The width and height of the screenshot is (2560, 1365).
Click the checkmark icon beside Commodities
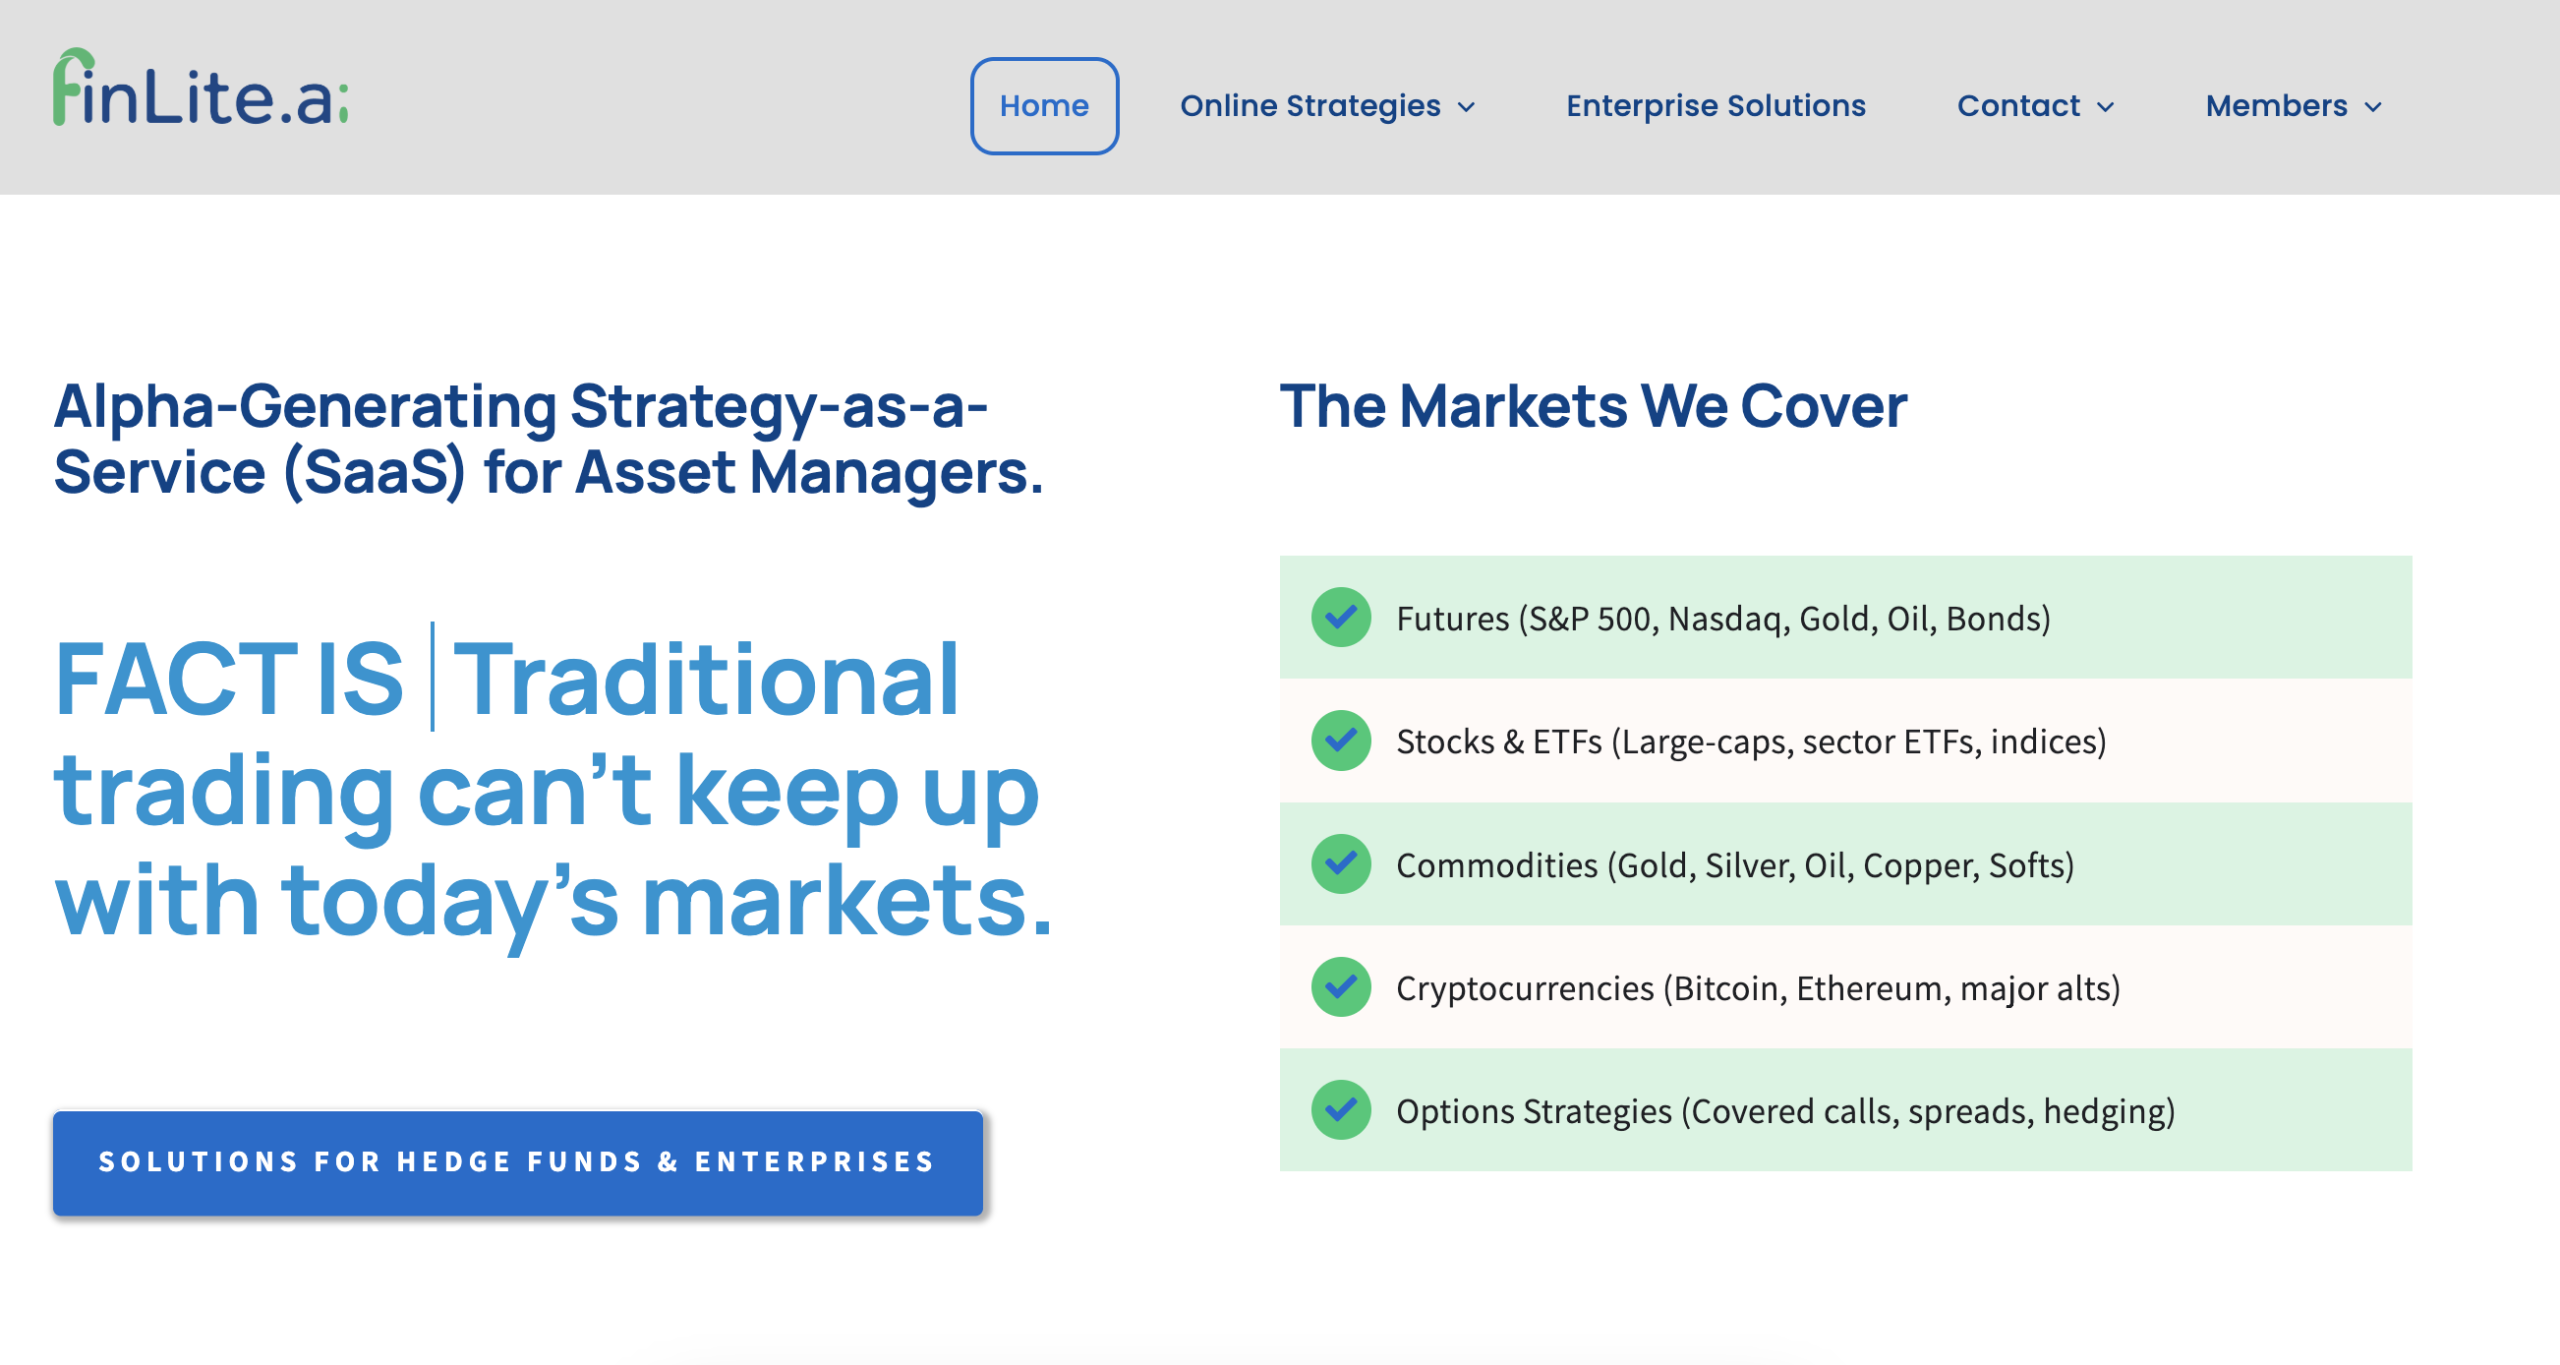pyautogui.click(x=1340, y=864)
